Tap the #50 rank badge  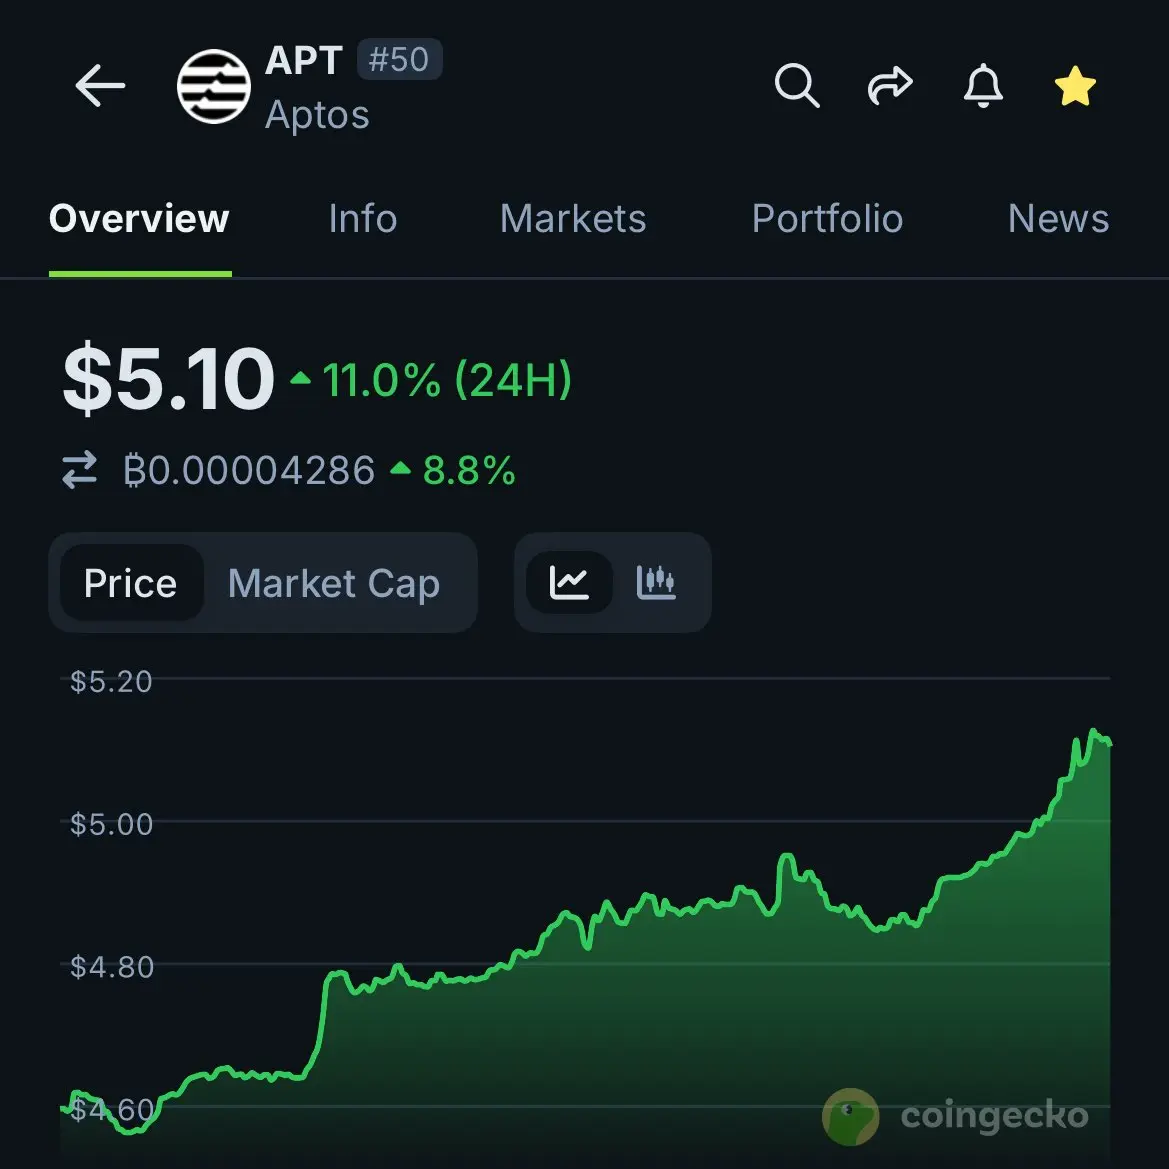click(x=398, y=60)
